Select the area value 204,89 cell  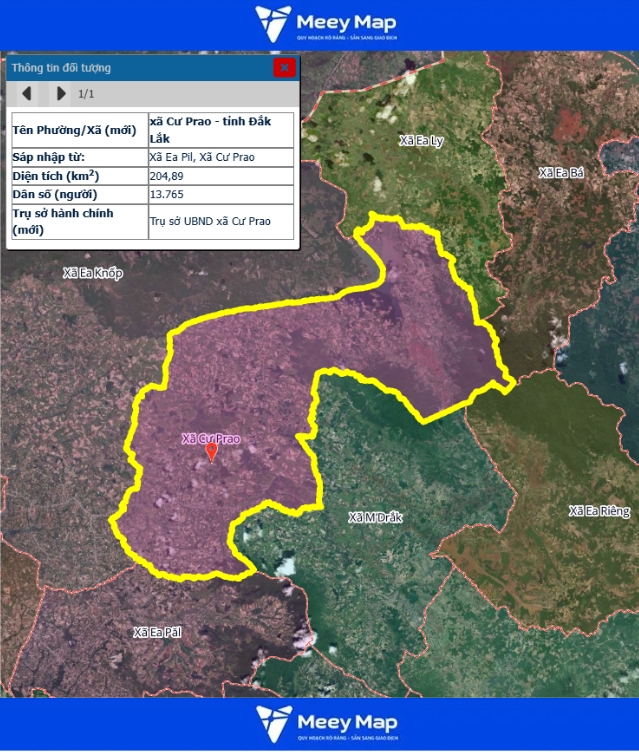[220, 176]
